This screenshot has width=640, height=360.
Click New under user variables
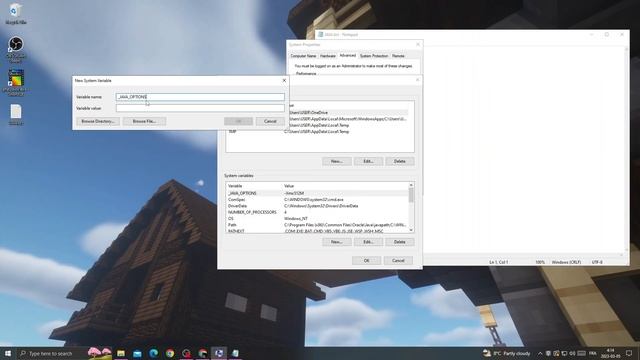pos(337,162)
